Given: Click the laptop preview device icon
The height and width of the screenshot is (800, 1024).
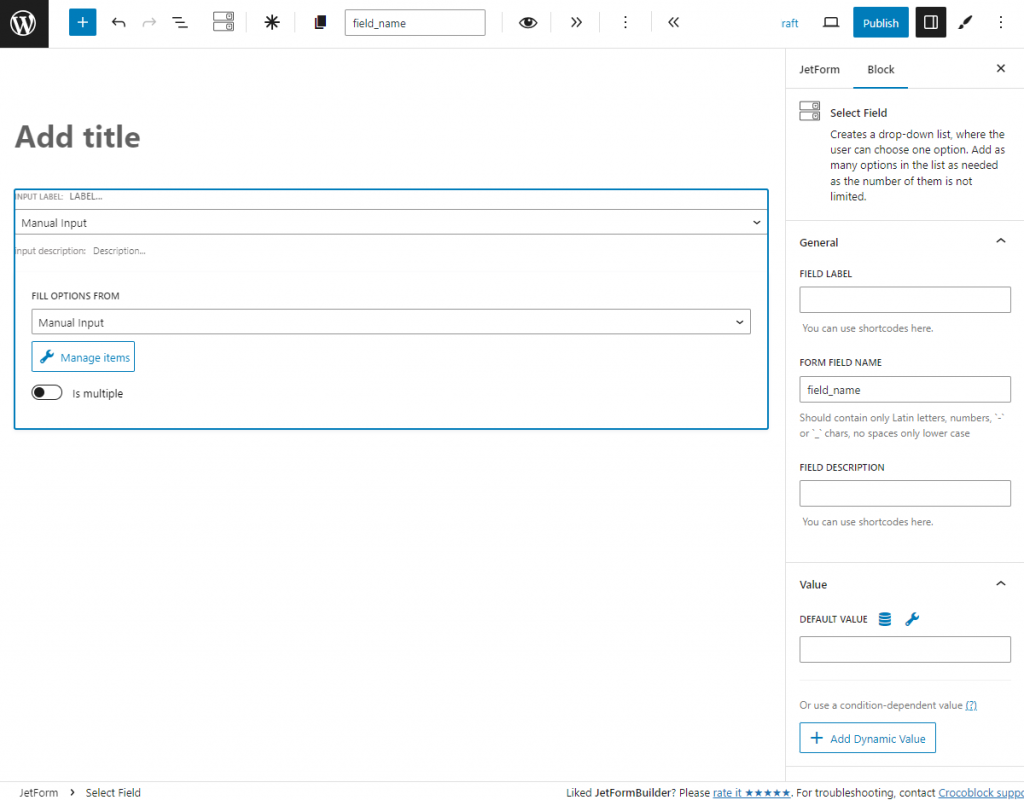Looking at the screenshot, I should [x=830, y=21].
